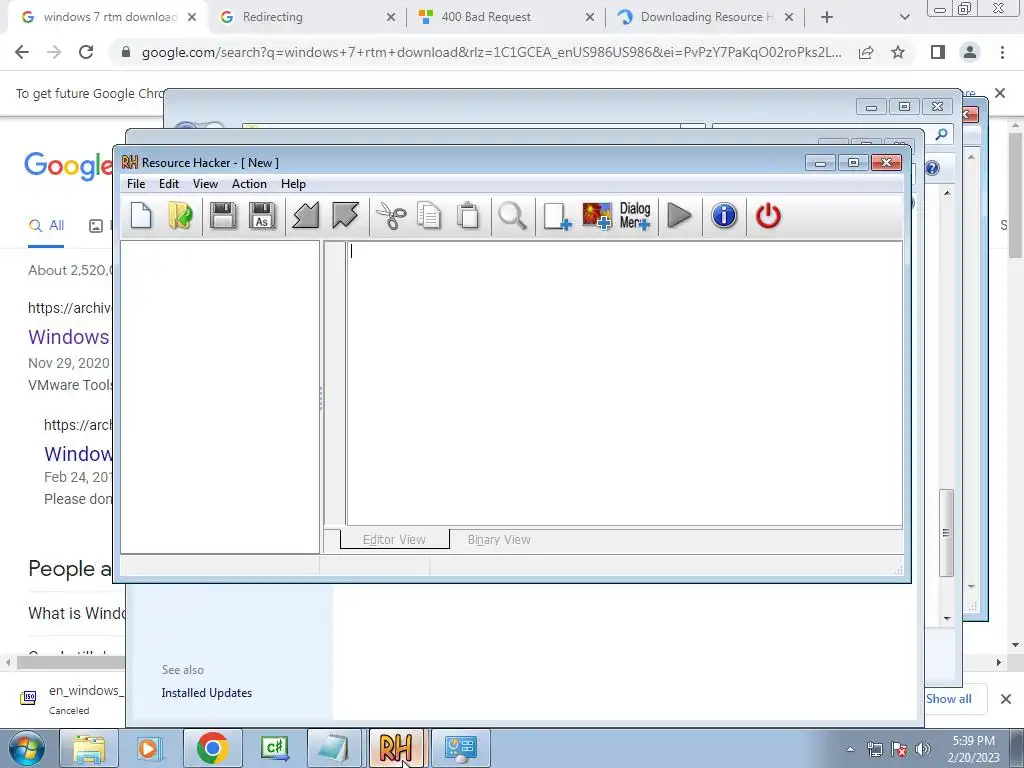Select the Redirecting Chrome tab
The width and height of the screenshot is (1024, 768).
307,17
